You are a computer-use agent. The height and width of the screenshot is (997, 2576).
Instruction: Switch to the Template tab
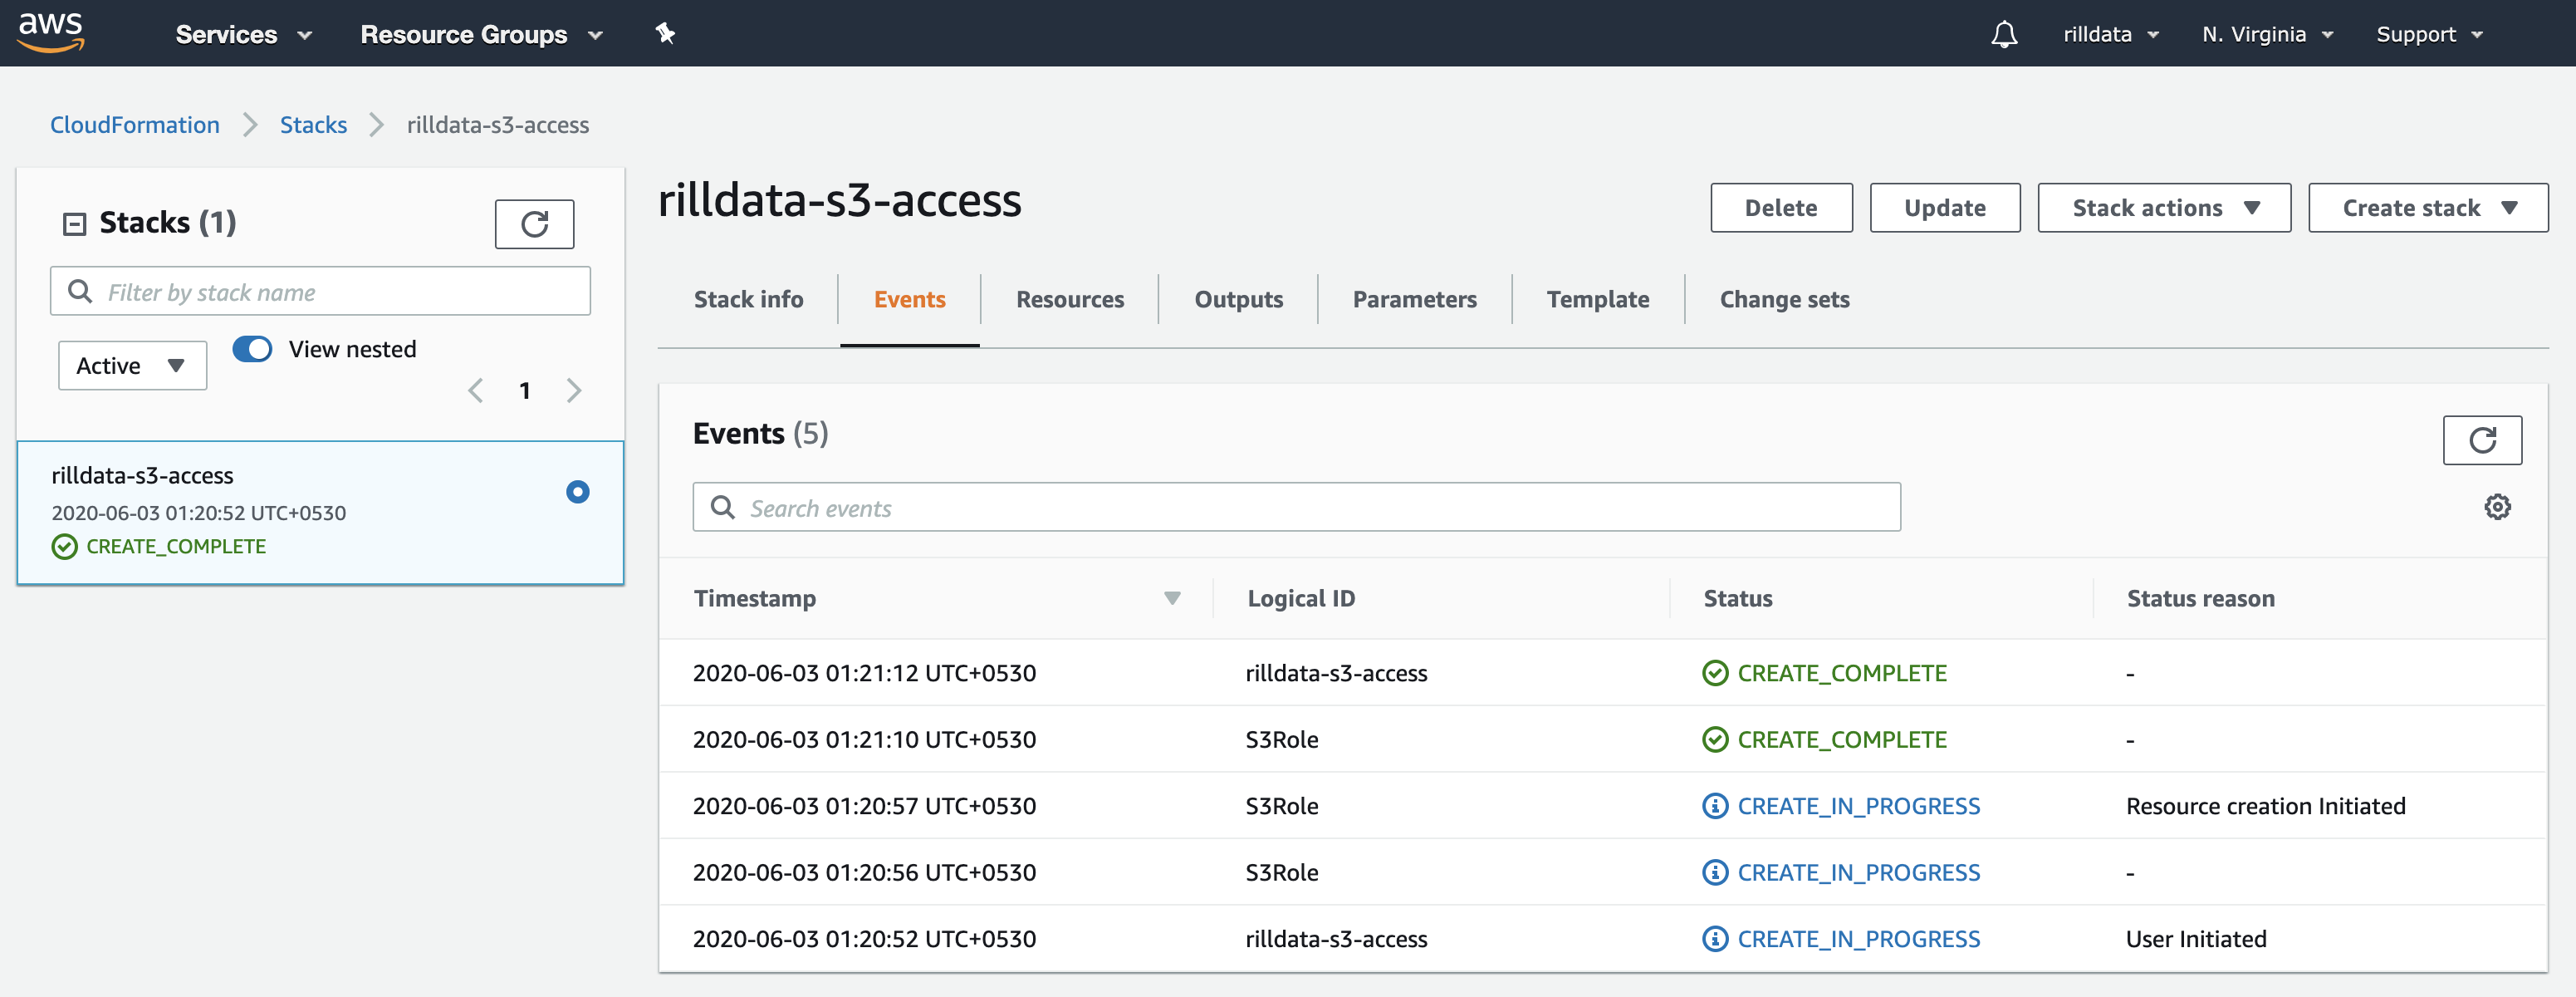point(1598,299)
